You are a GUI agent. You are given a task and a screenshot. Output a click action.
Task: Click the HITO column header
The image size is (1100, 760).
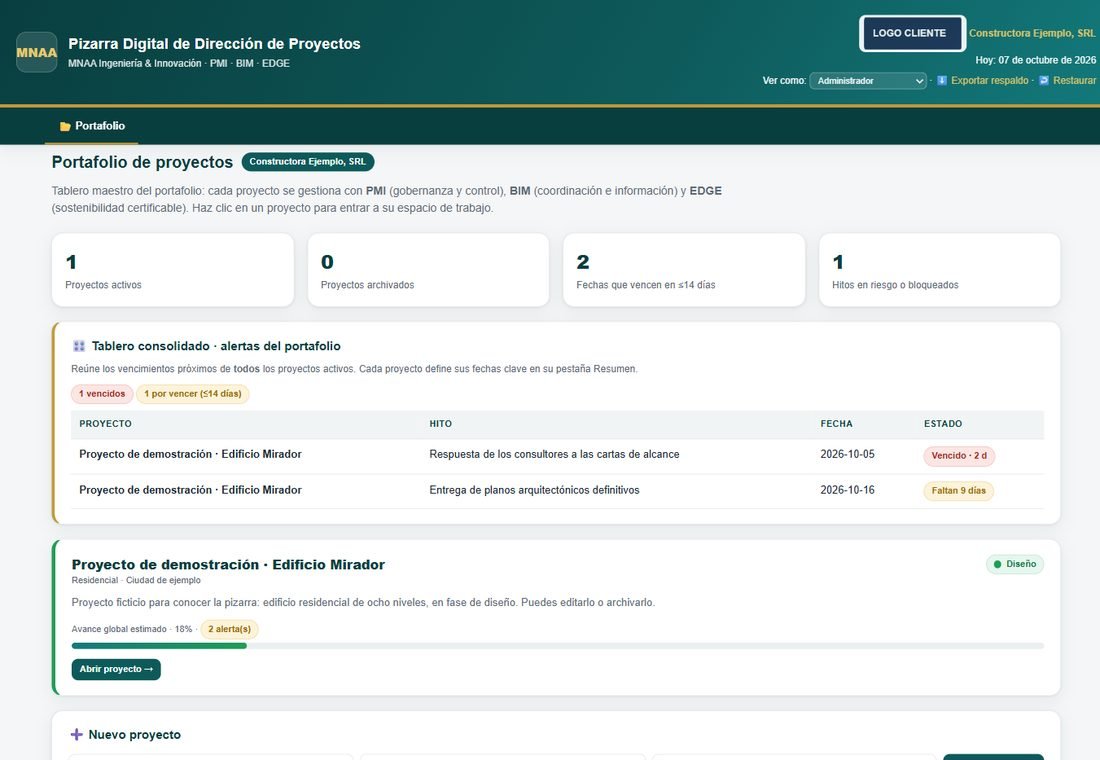click(x=441, y=424)
